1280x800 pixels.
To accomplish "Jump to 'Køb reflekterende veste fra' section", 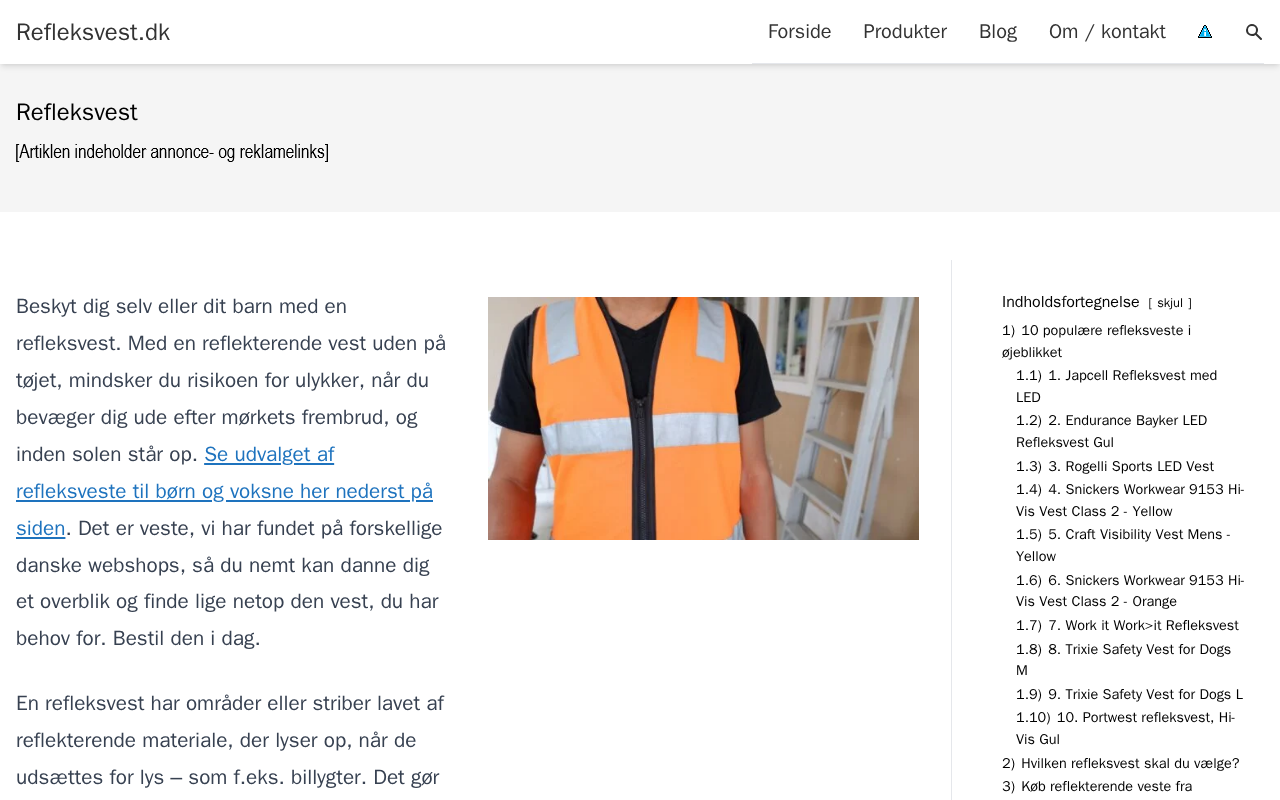I will click(1097, 786).
